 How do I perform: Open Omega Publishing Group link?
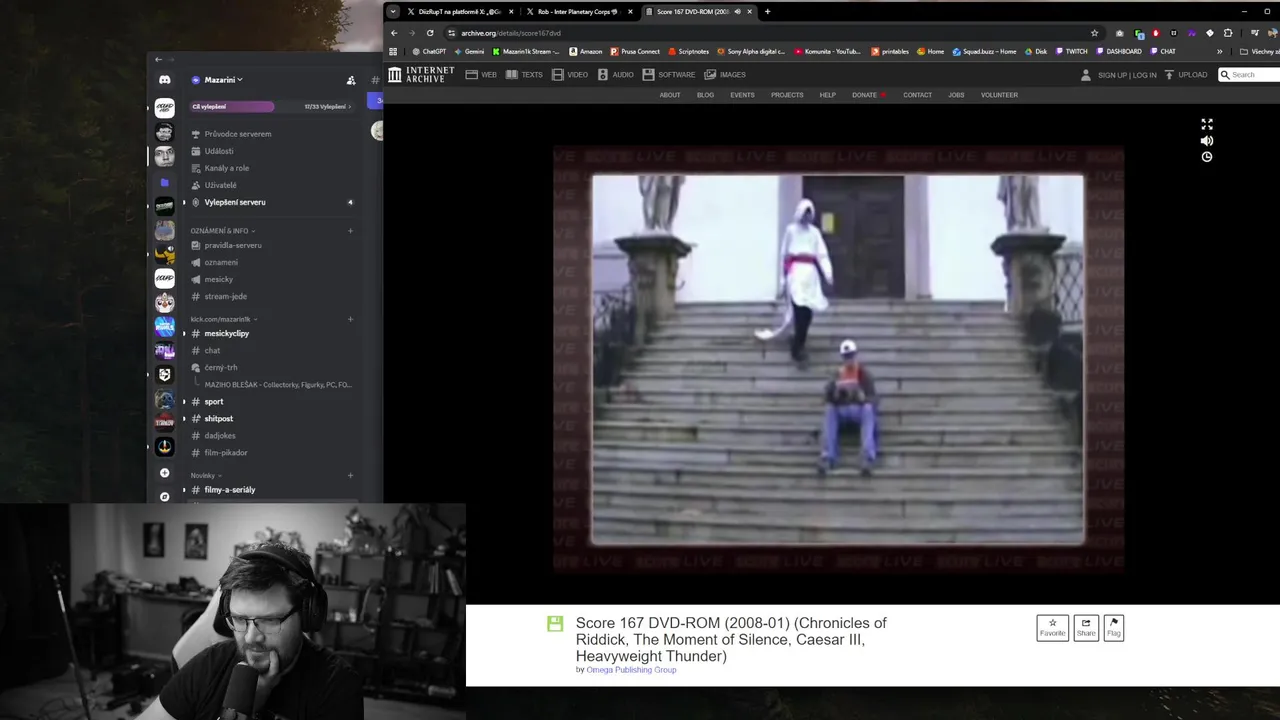pos(631,670)
